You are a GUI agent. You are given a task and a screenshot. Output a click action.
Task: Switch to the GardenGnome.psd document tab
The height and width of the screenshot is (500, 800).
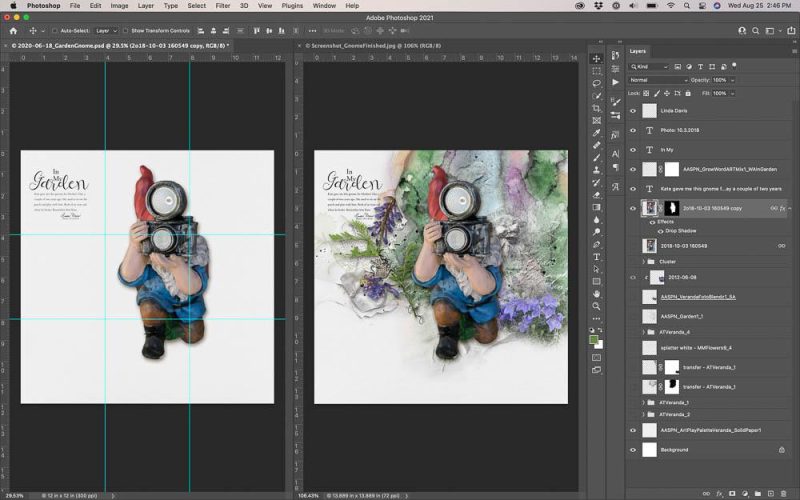[120, 46]
